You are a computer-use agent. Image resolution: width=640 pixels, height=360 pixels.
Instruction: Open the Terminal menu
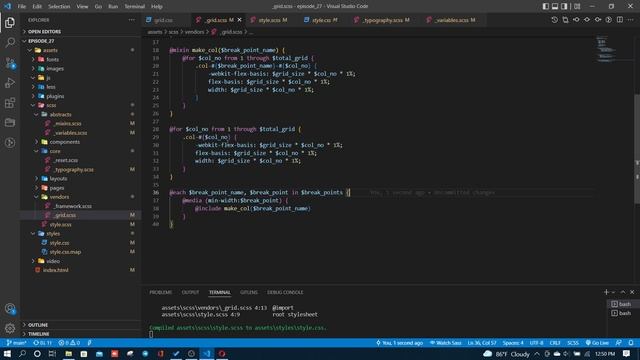(x=134, y=6)
